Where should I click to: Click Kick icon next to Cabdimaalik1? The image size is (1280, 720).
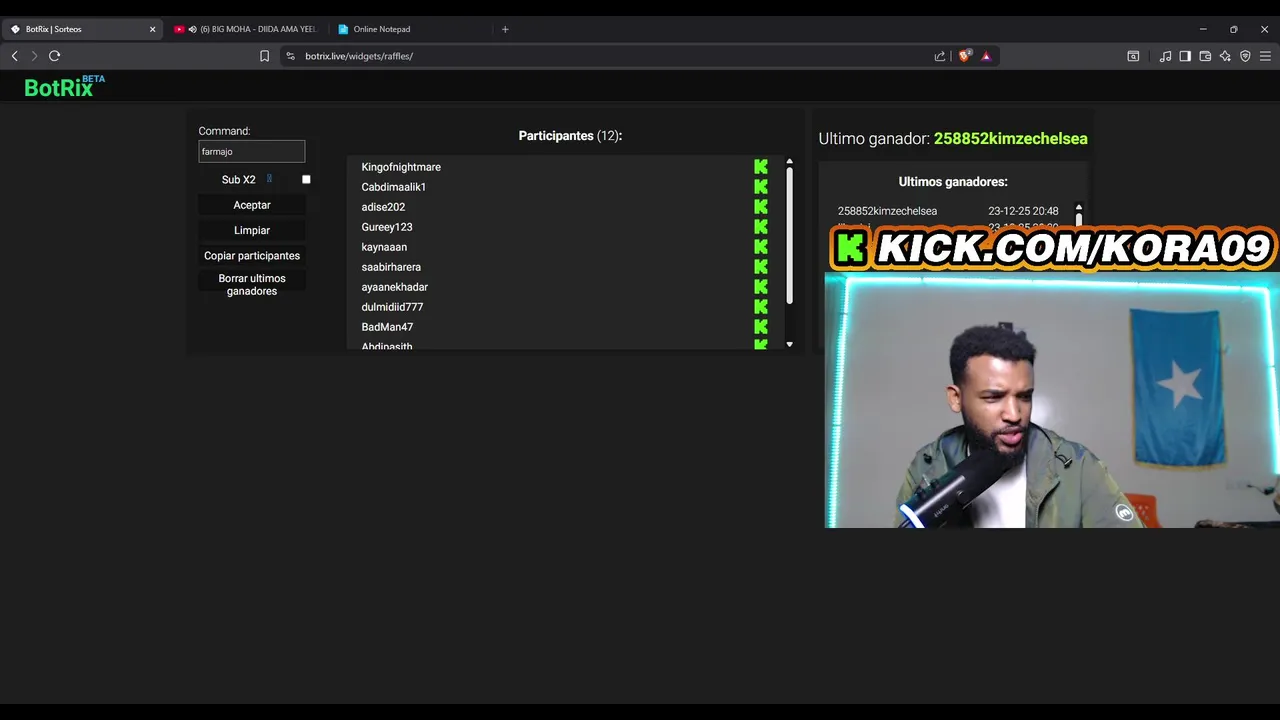[761, 187]
